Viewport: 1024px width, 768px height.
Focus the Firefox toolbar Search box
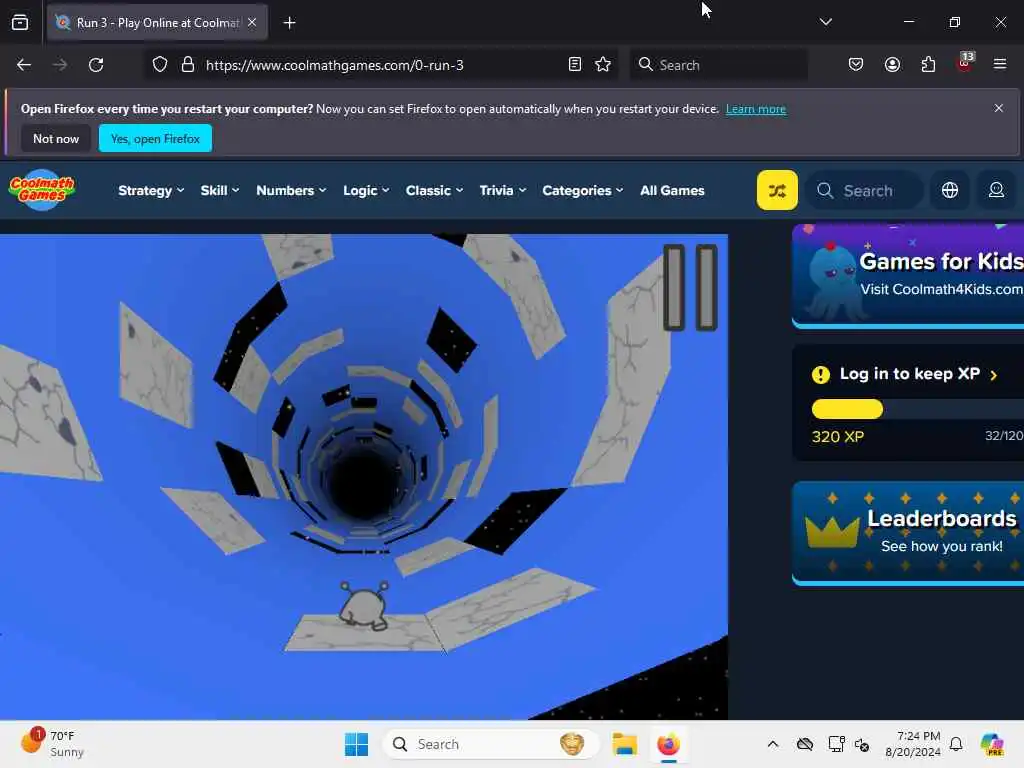click(x=718, y=65)
